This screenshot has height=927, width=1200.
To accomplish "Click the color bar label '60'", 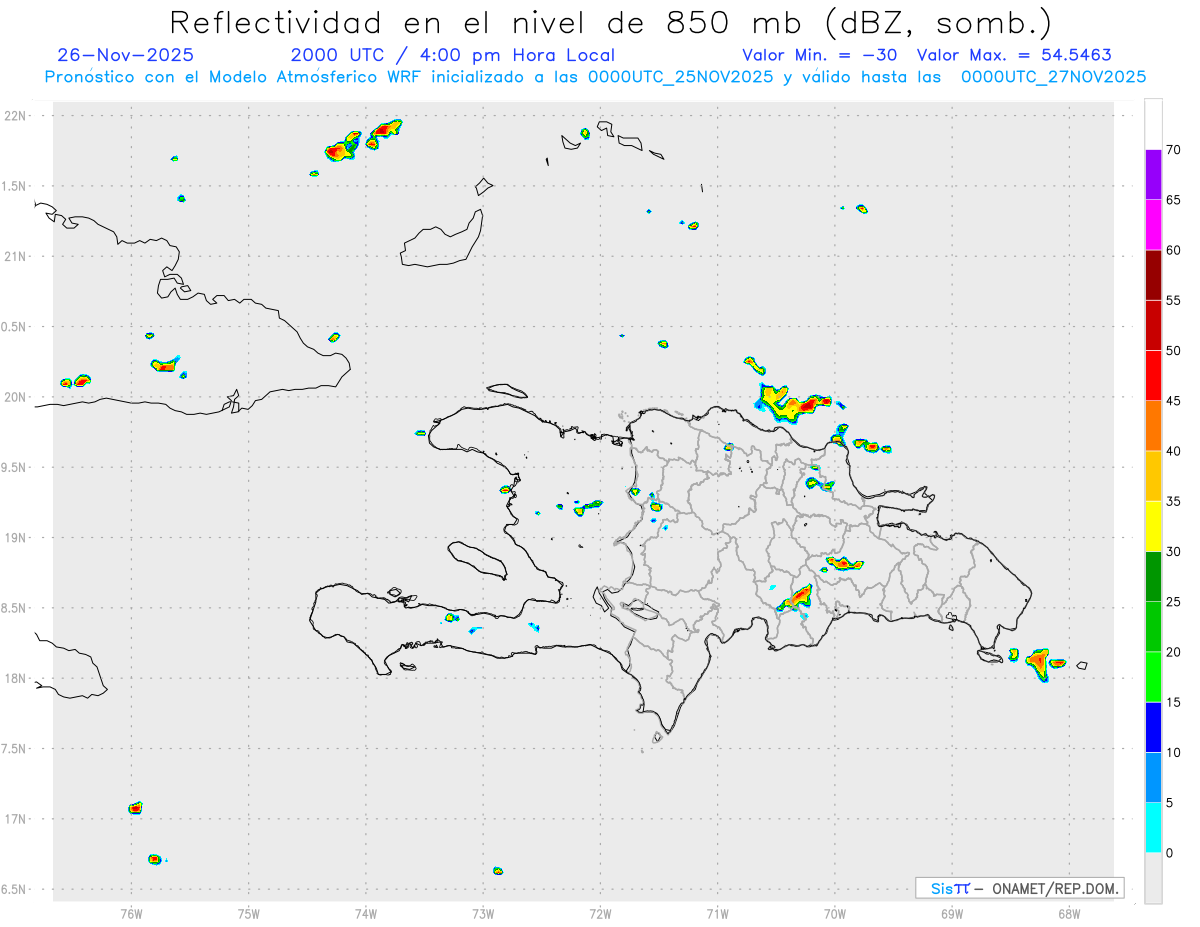I will pyautogui.click(x=1173, y=250).
